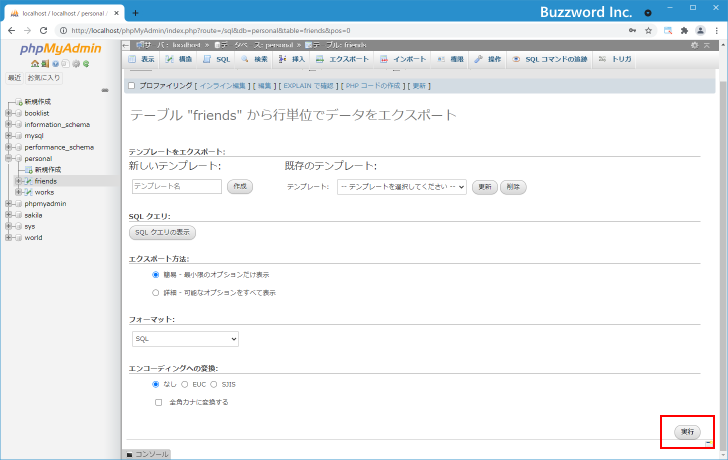Click the 削除 template button
Image resolution: width=728 pixels, height=460 pixels.
tap(513, 187)
